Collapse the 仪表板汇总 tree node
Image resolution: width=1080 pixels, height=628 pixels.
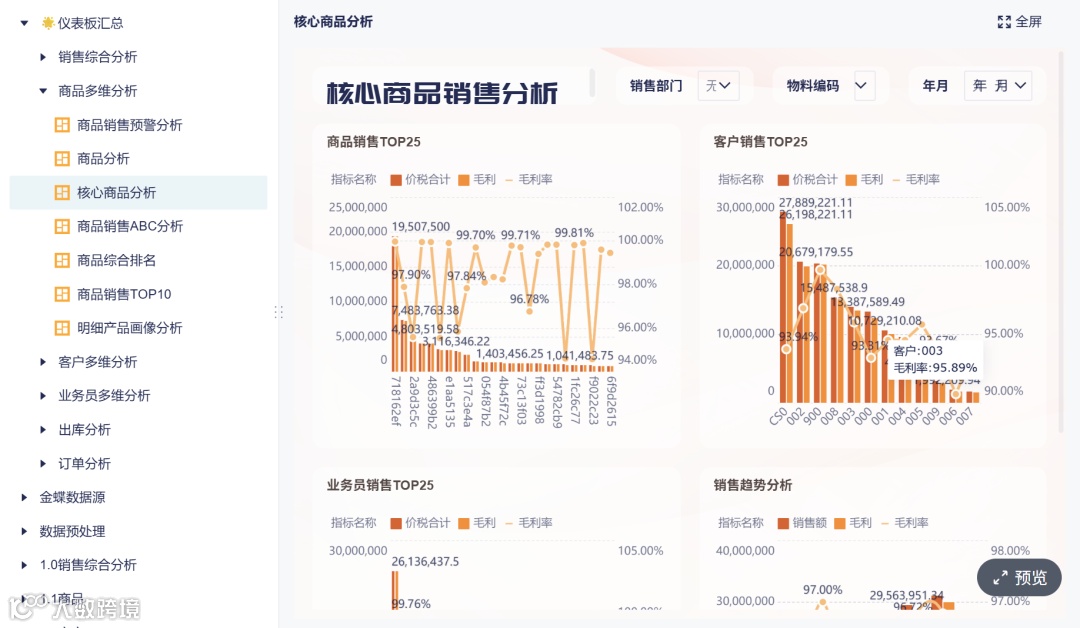tap(24, 23)
